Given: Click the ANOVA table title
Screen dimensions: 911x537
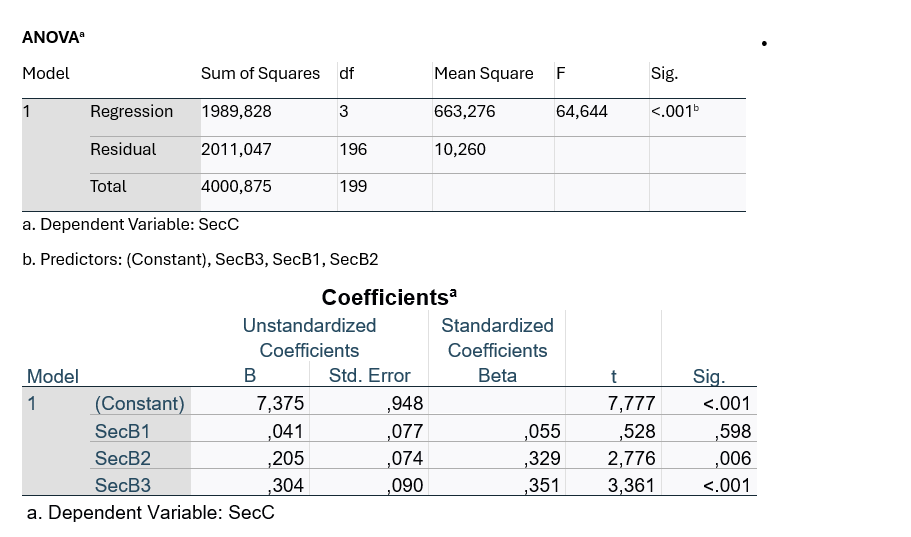Looking at the screenshot, I should tap(53, 37).
